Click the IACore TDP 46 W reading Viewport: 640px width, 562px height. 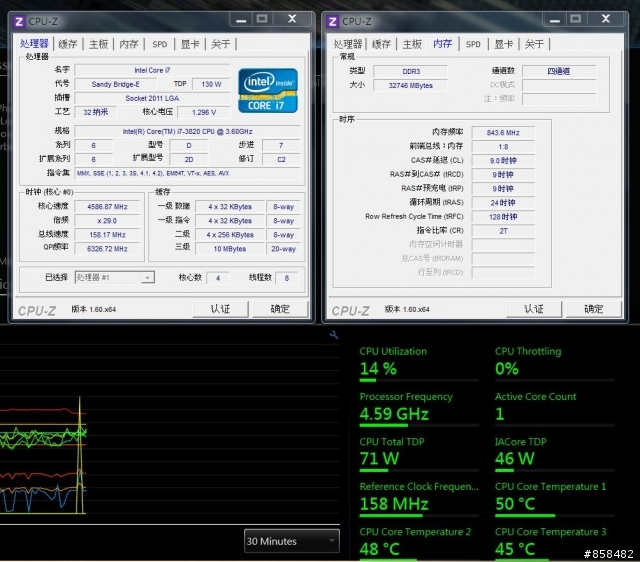point(515,459)
